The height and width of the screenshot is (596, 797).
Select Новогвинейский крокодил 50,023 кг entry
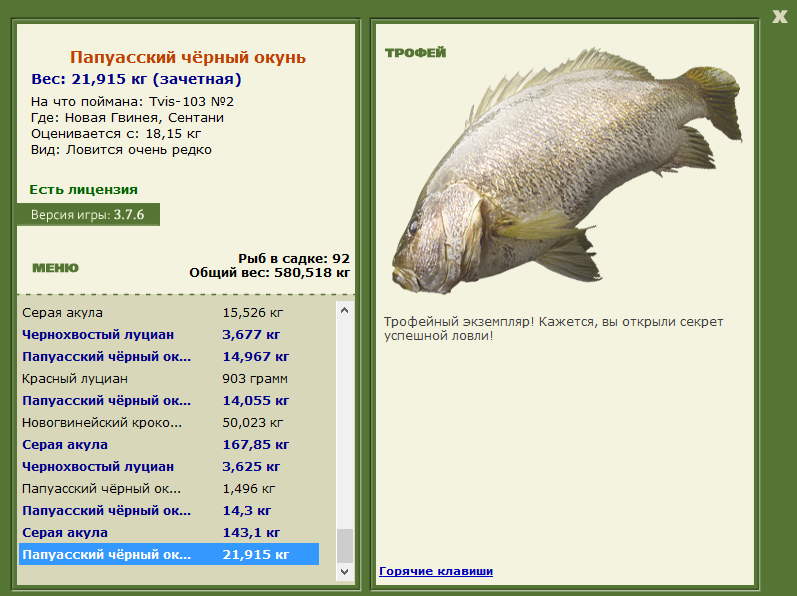(150, 423)
